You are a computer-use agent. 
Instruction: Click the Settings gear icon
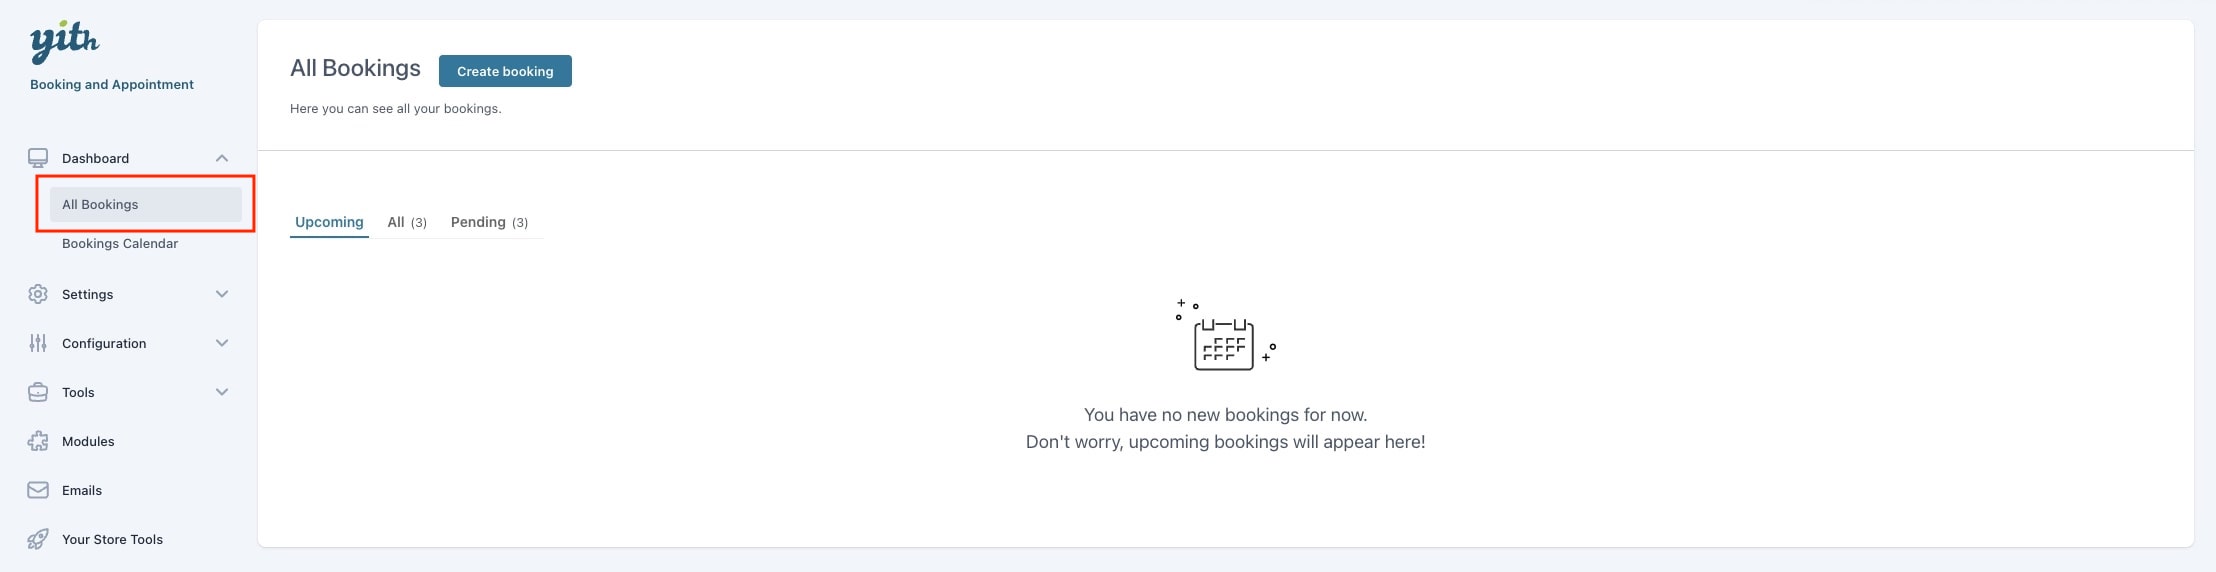[38, 294]
